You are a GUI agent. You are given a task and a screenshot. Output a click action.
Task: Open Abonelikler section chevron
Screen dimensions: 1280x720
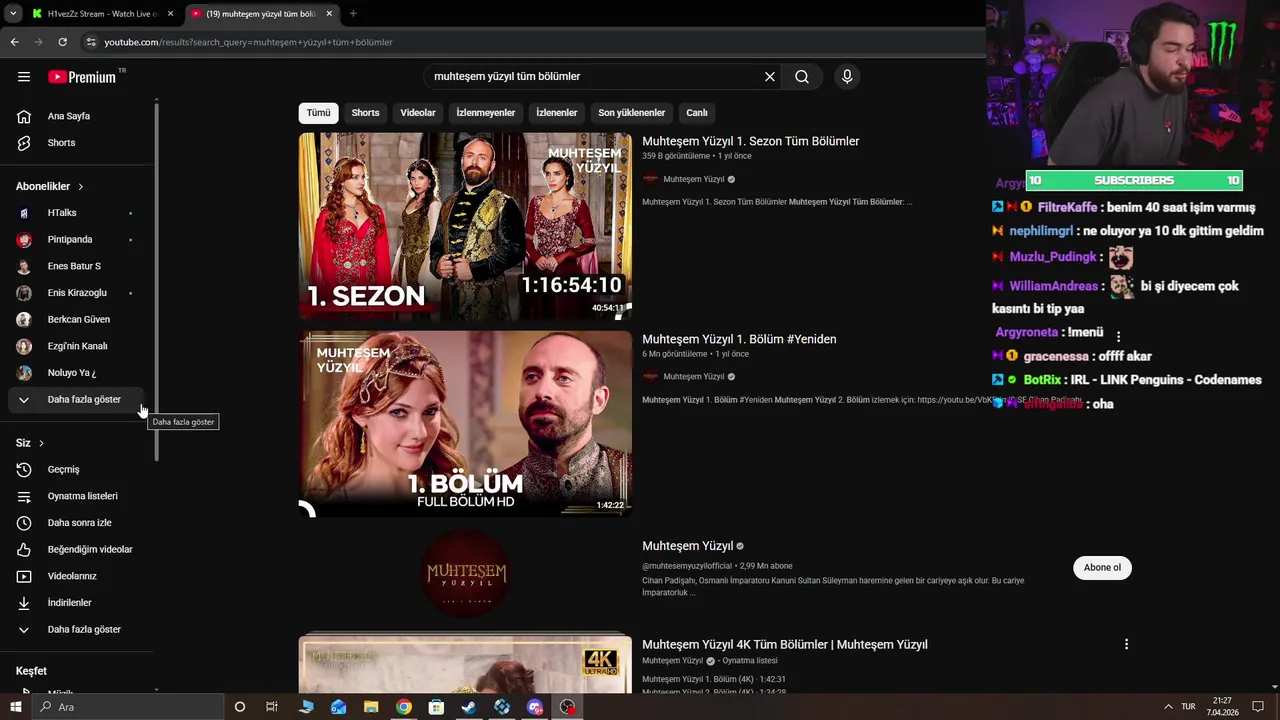[81, 187]
